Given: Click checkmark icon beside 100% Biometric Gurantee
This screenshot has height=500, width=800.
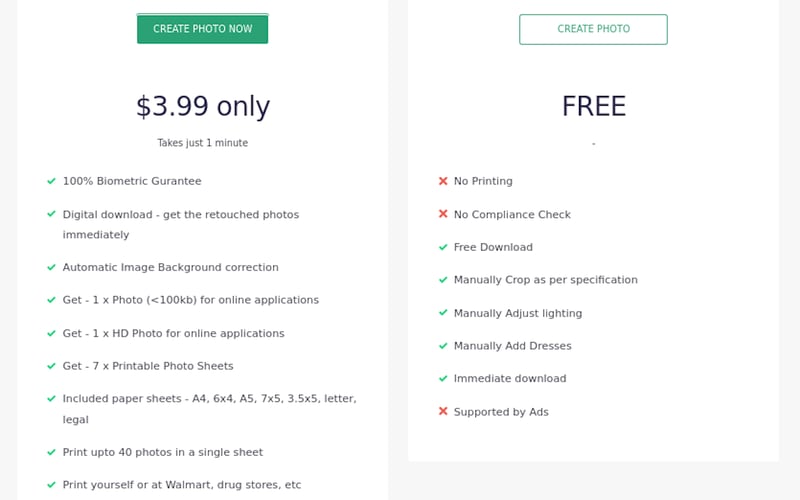Looking at the screenshot, I should point(51,181).
